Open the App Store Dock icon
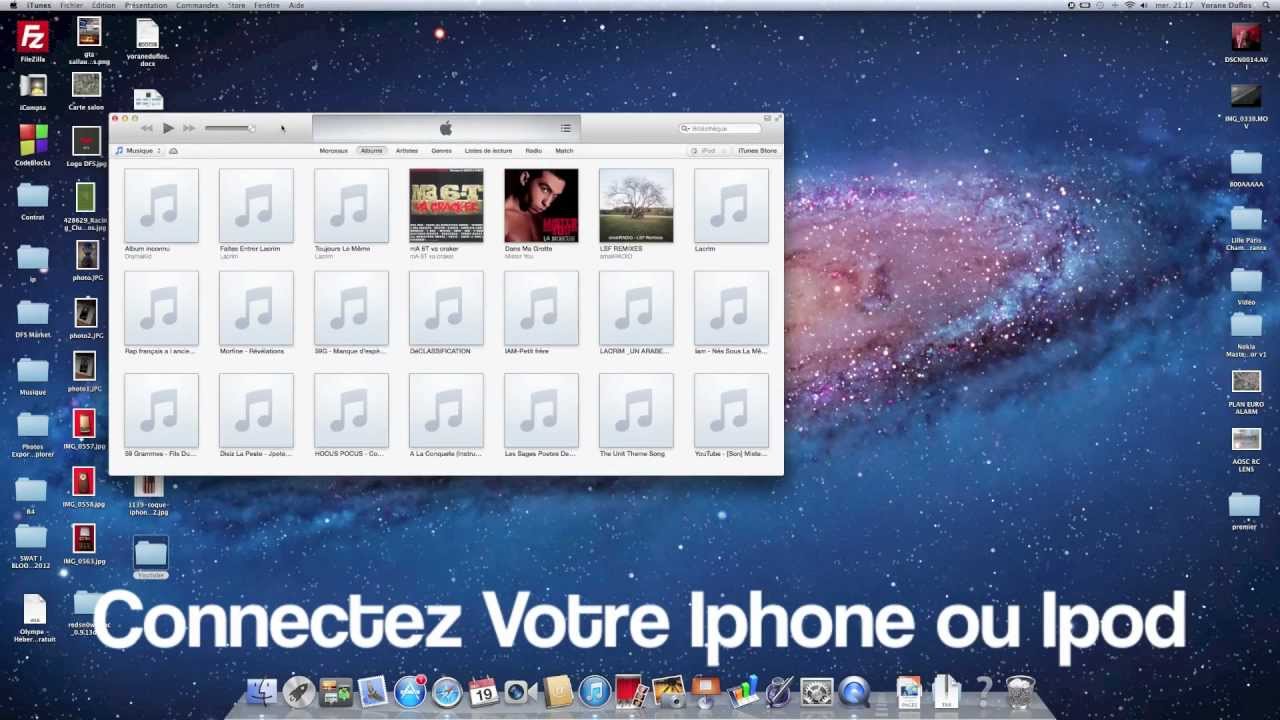 pos(409,692)
